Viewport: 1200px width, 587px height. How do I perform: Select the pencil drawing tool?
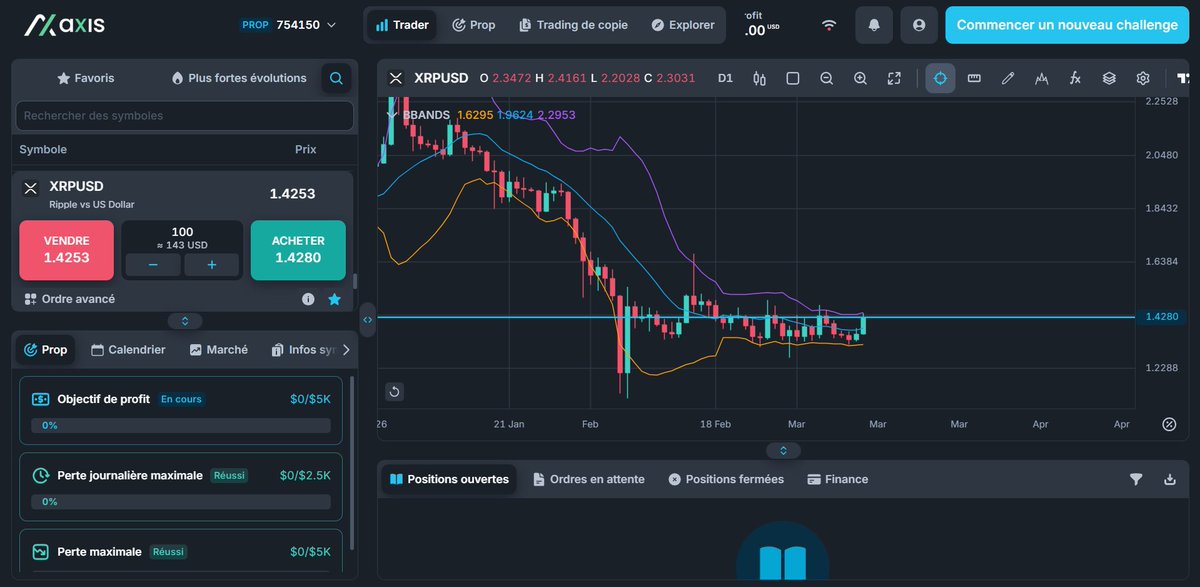point(1008,78)
